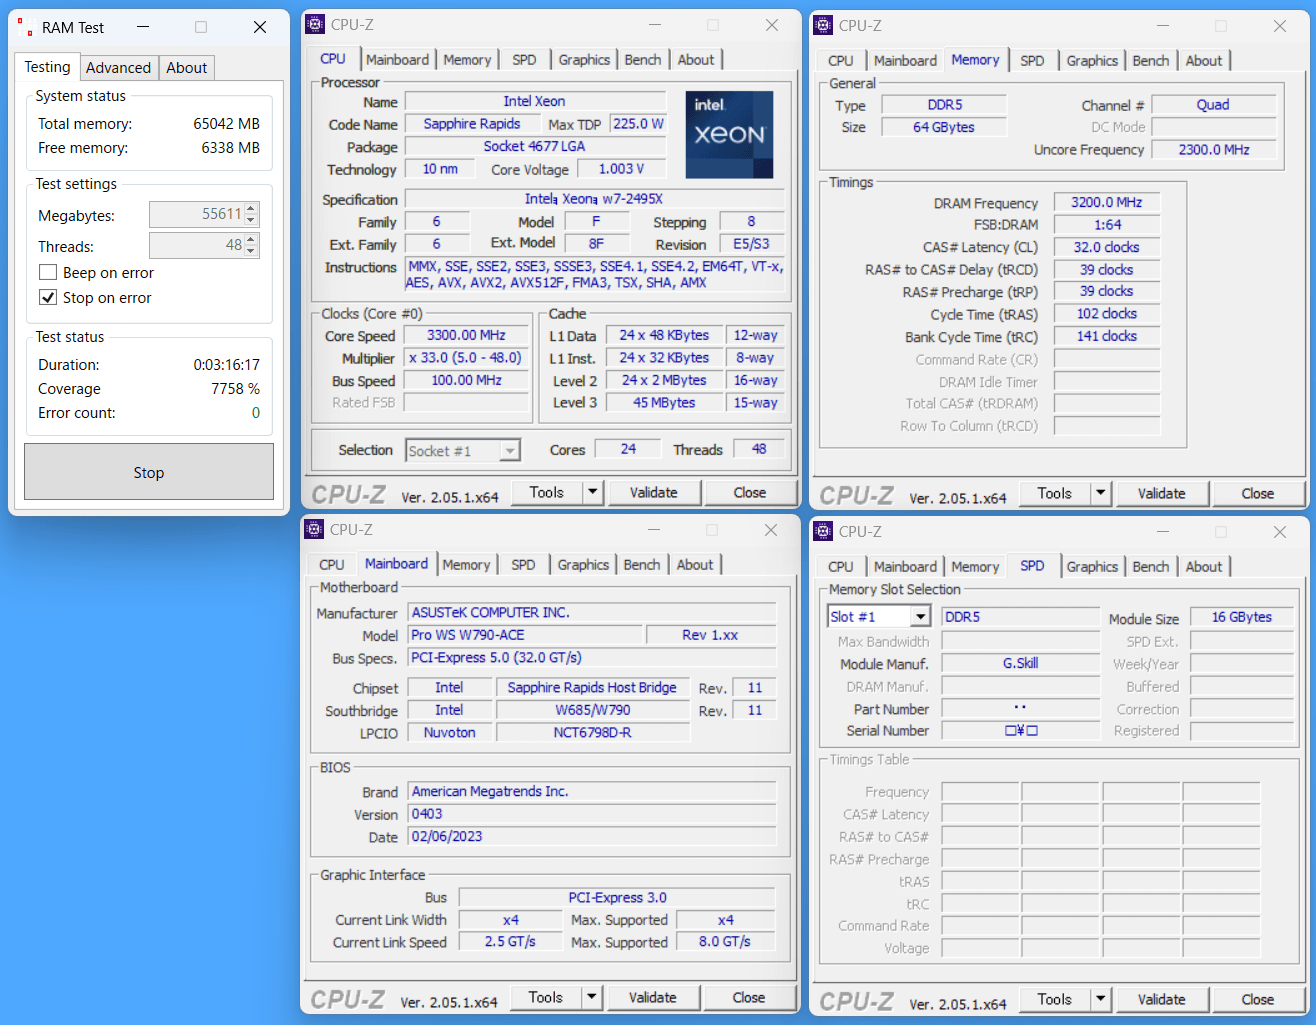Click Tools button in the Memory-tab CPU-Z window
The image size is (1316, 1025).
[1055, 493]
